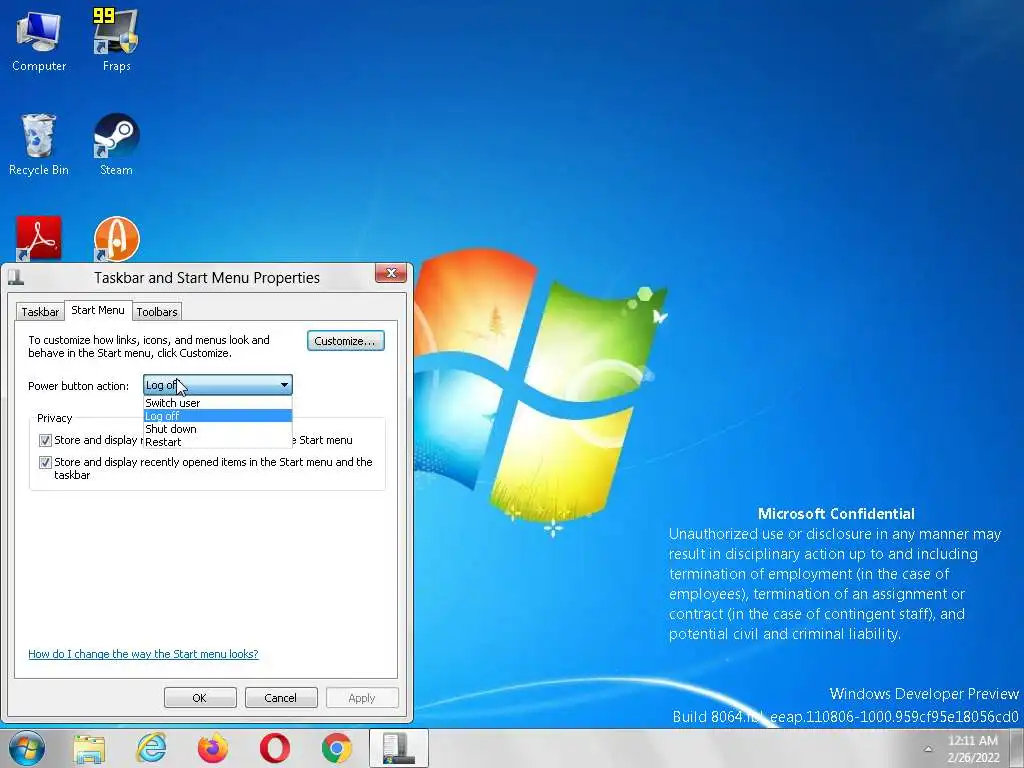Launch Opera from the taskbar
This screenshot has height=768, width=1024.
(x=275, y=748)
